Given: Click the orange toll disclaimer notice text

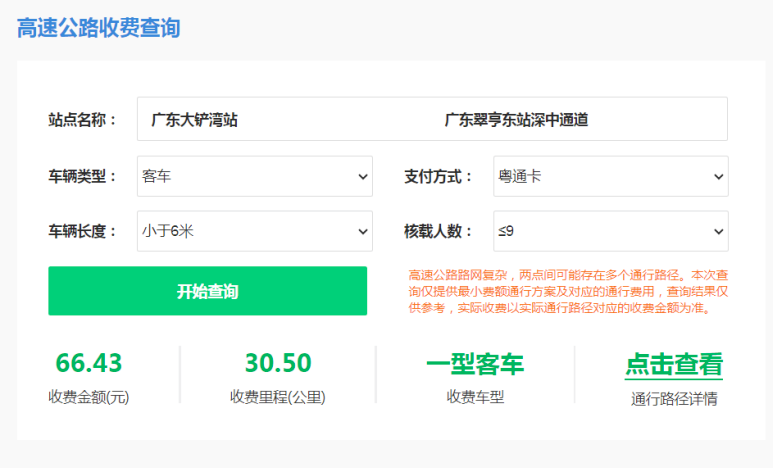Looking at the screenshot, I should point(567,291).
